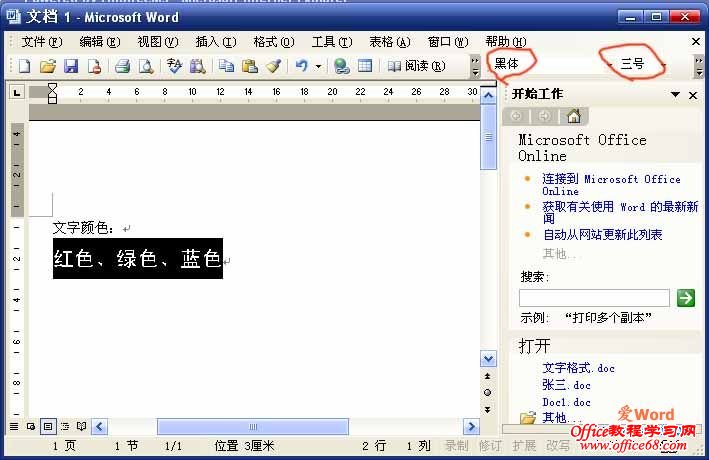This screenshot has width=709, height=460.
Task: Click the vertical scrollbar thumb
Action: [488, 136]
